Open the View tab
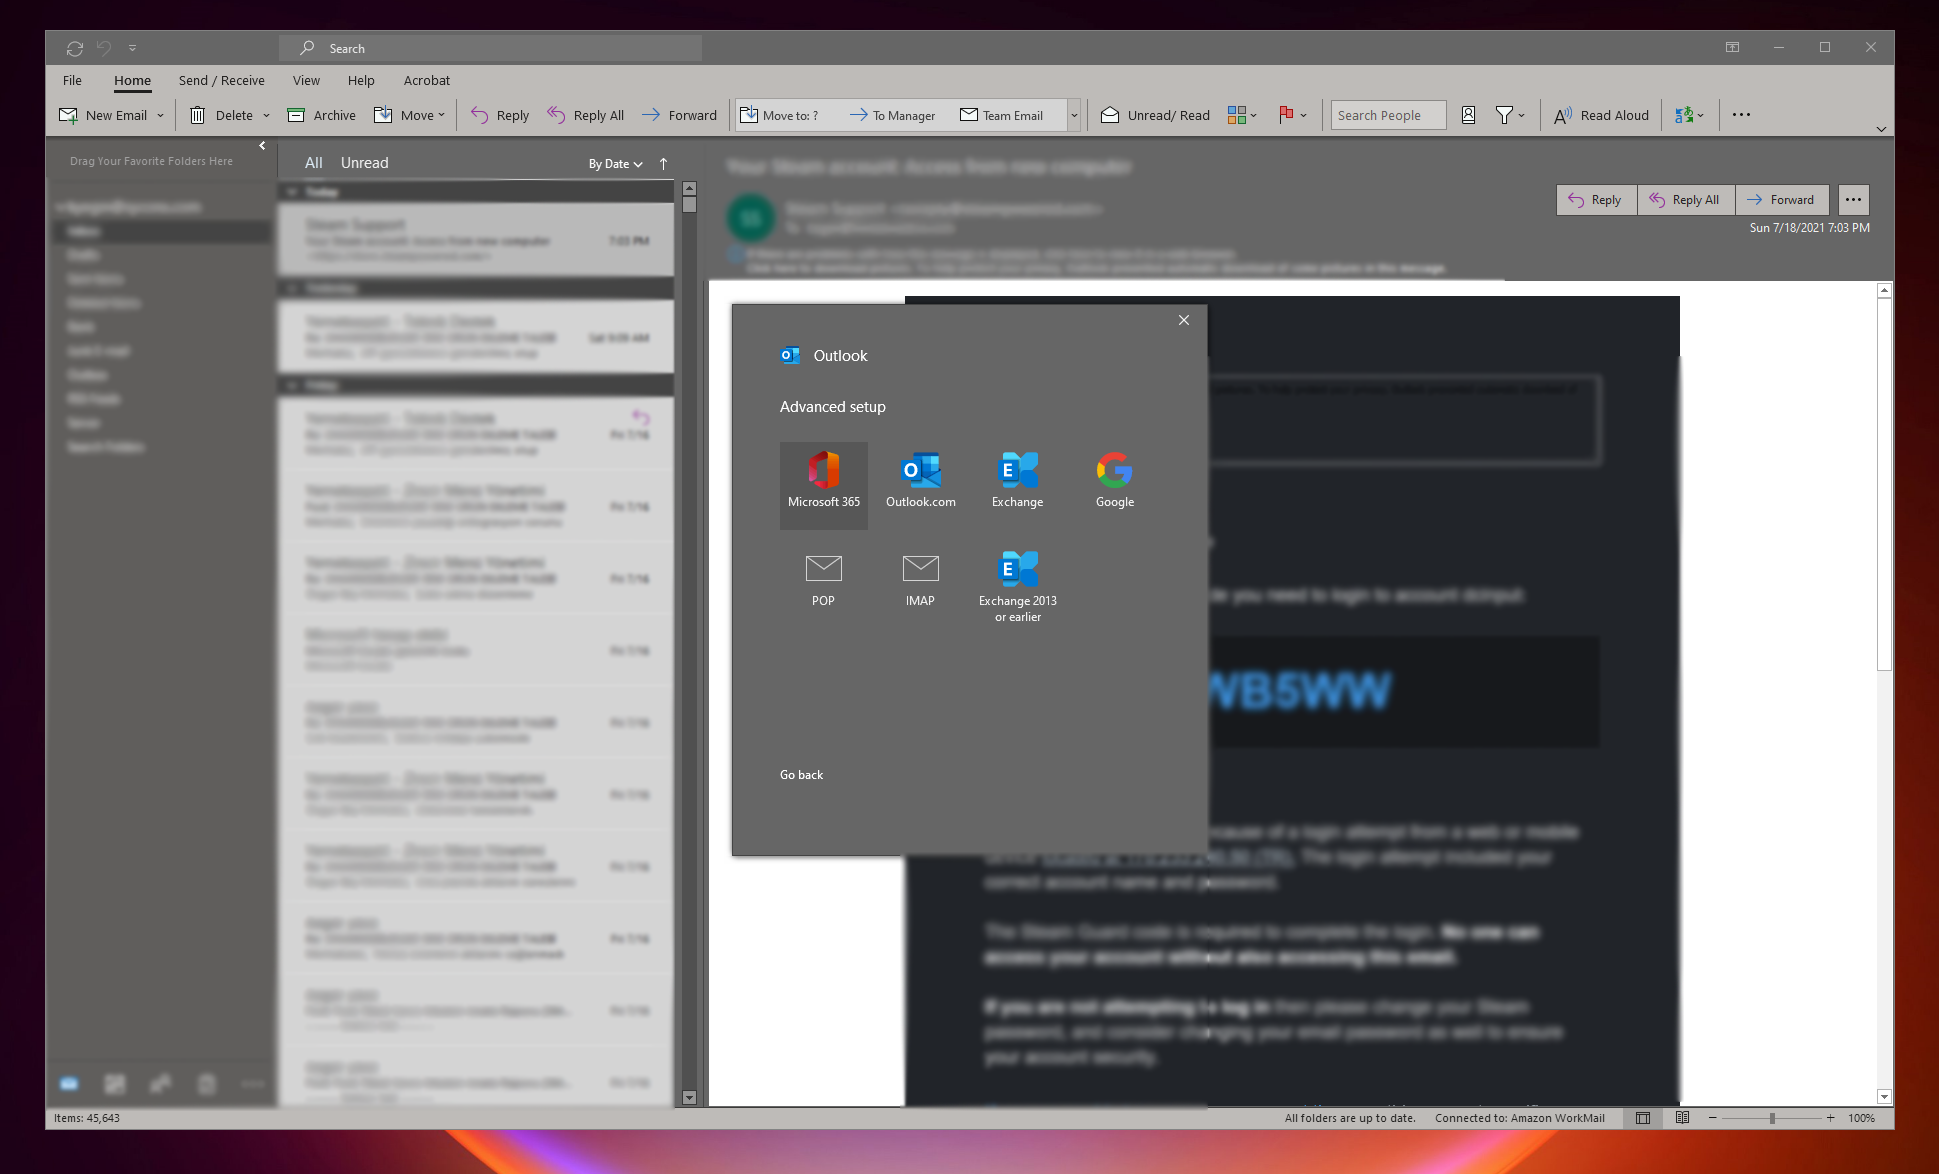 pyautogui.click(x=306, y=80)
